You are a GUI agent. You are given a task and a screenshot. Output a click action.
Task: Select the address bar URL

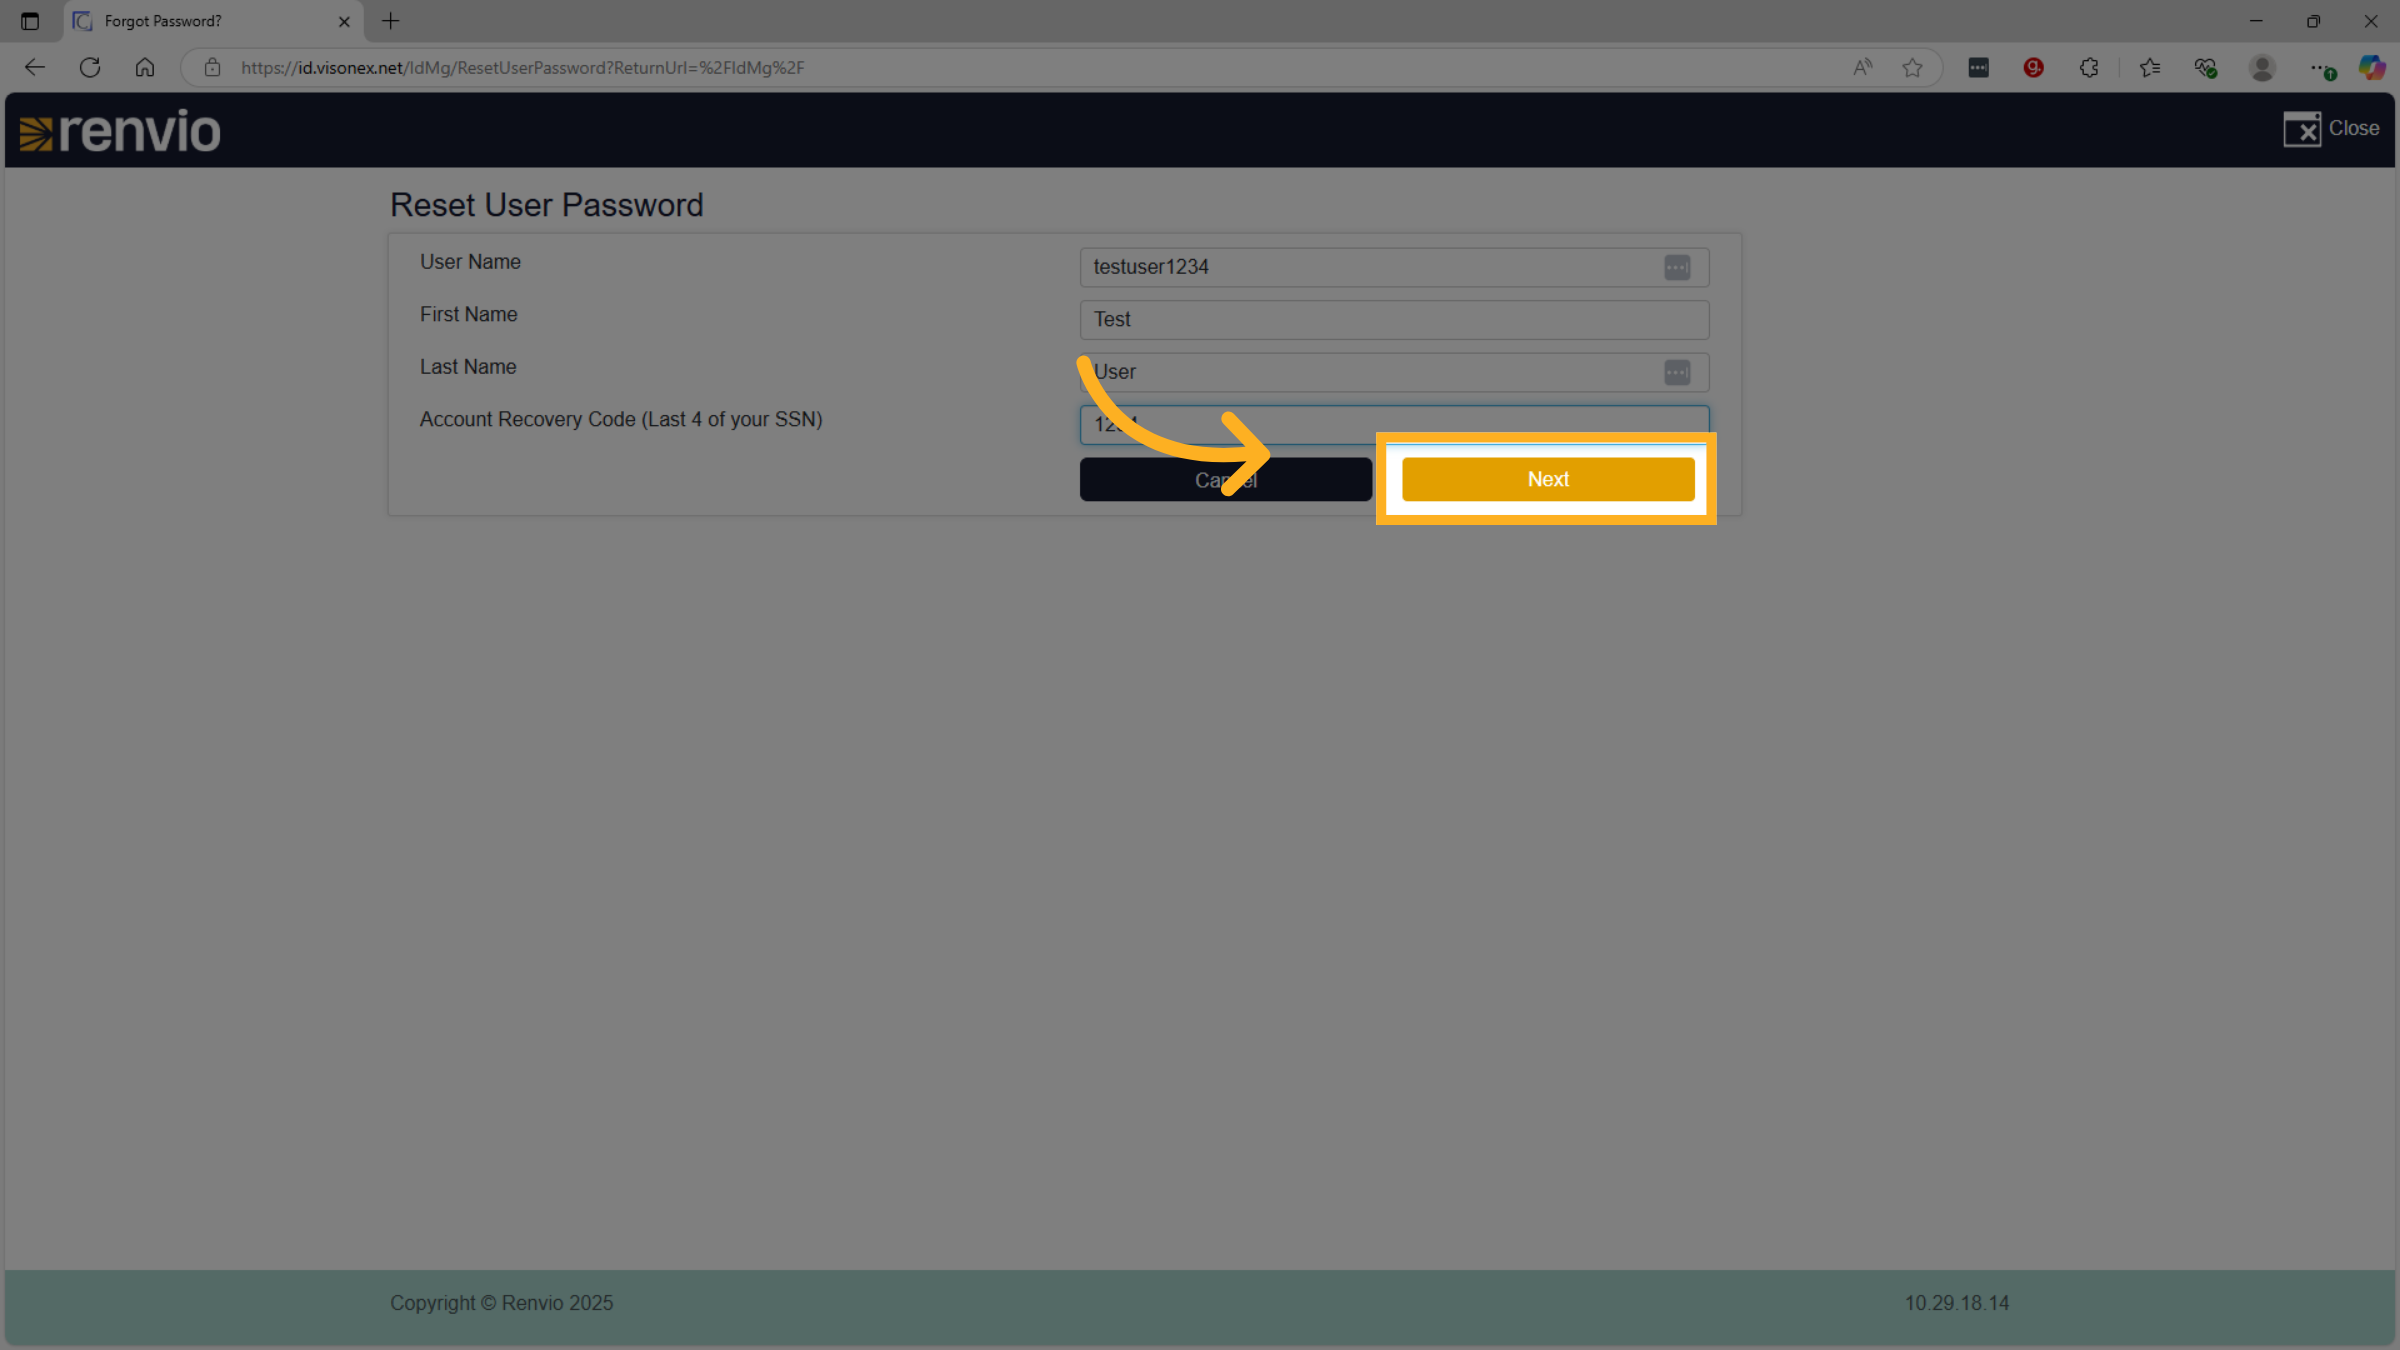522,68
